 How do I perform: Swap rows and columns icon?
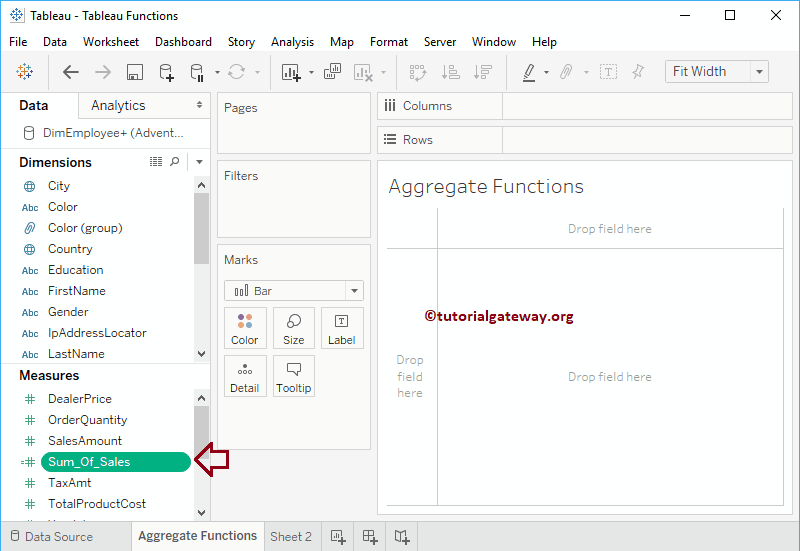418,72
